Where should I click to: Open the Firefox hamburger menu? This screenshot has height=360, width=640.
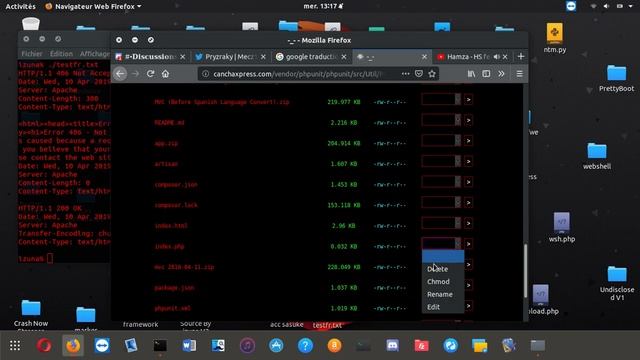point(519,74)
